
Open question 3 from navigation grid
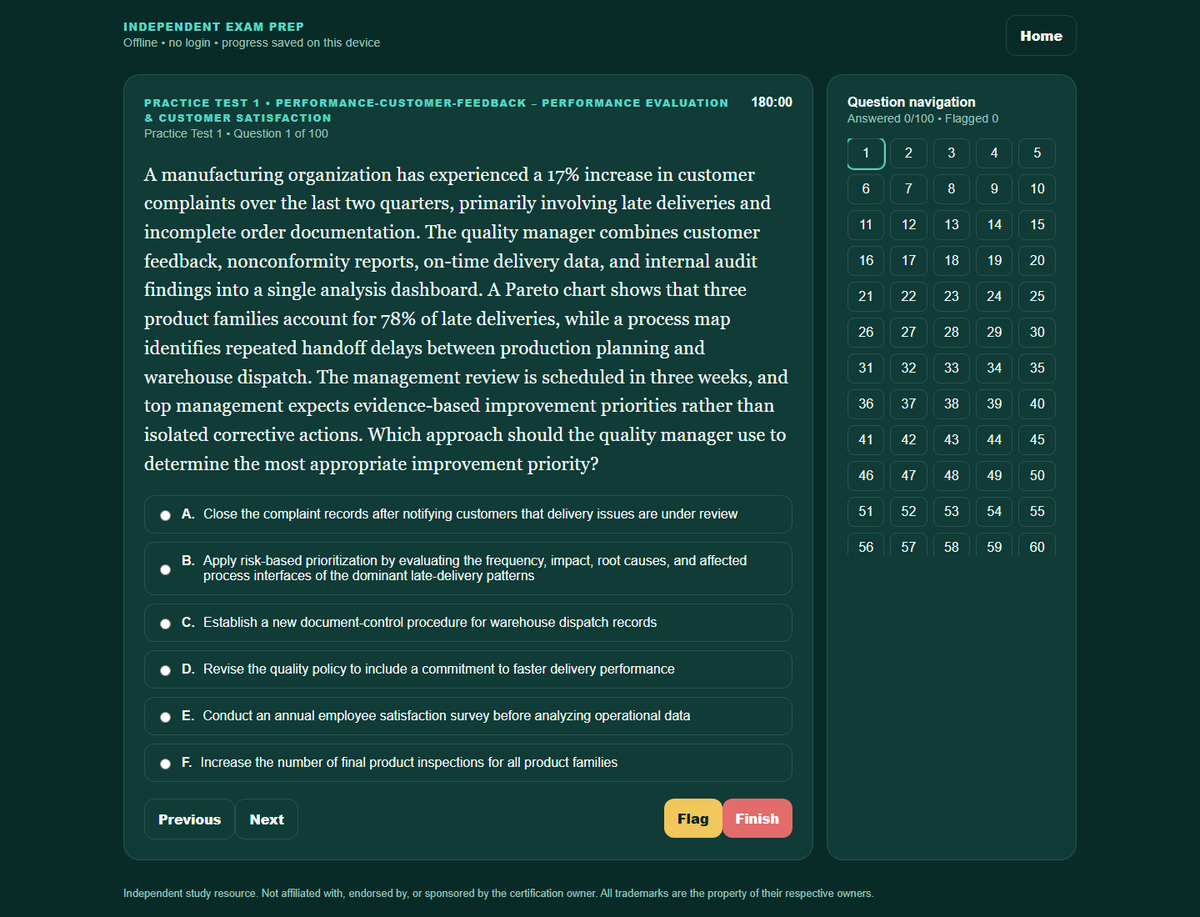click(x=951, y=153)
